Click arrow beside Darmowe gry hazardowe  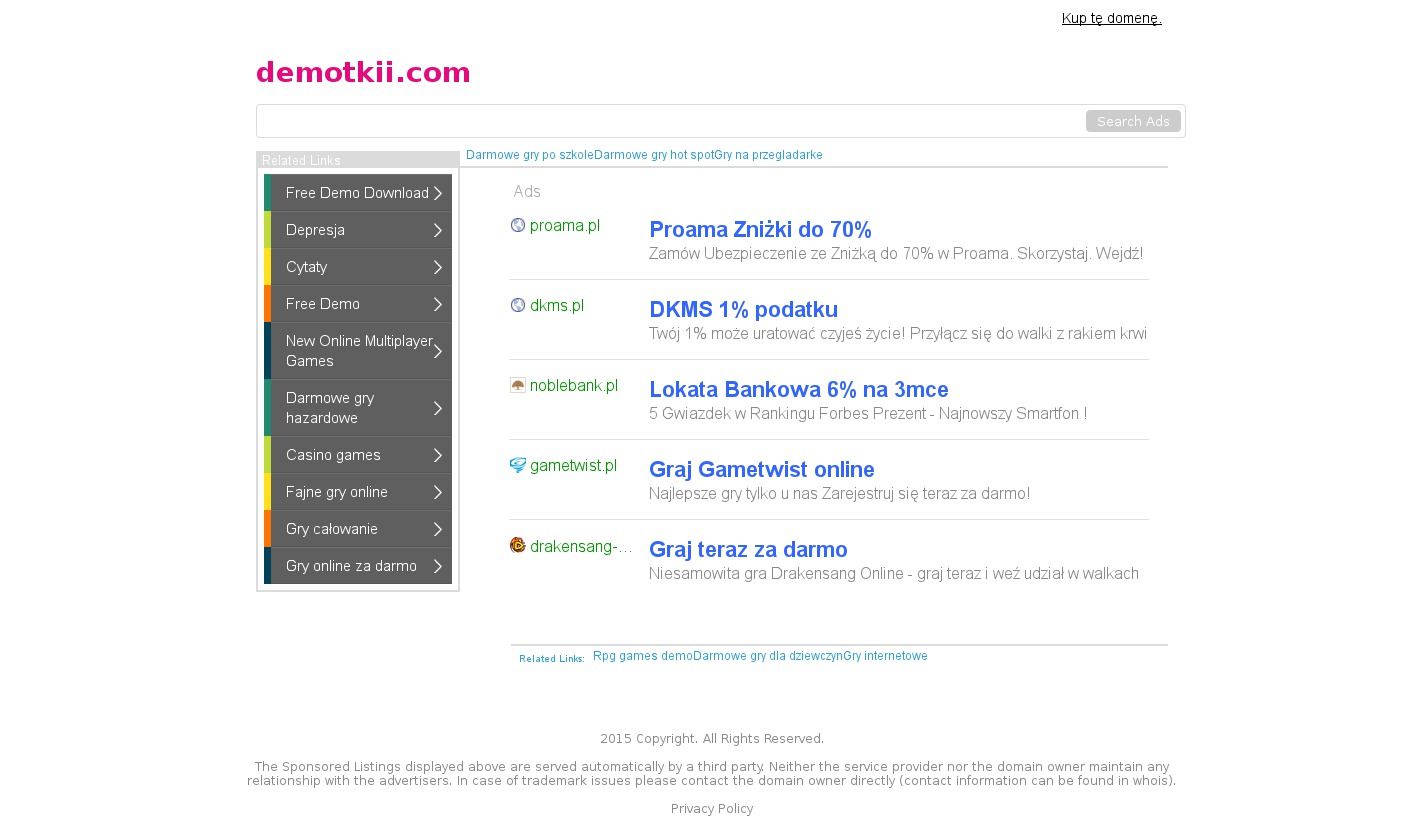coord(438,408)
